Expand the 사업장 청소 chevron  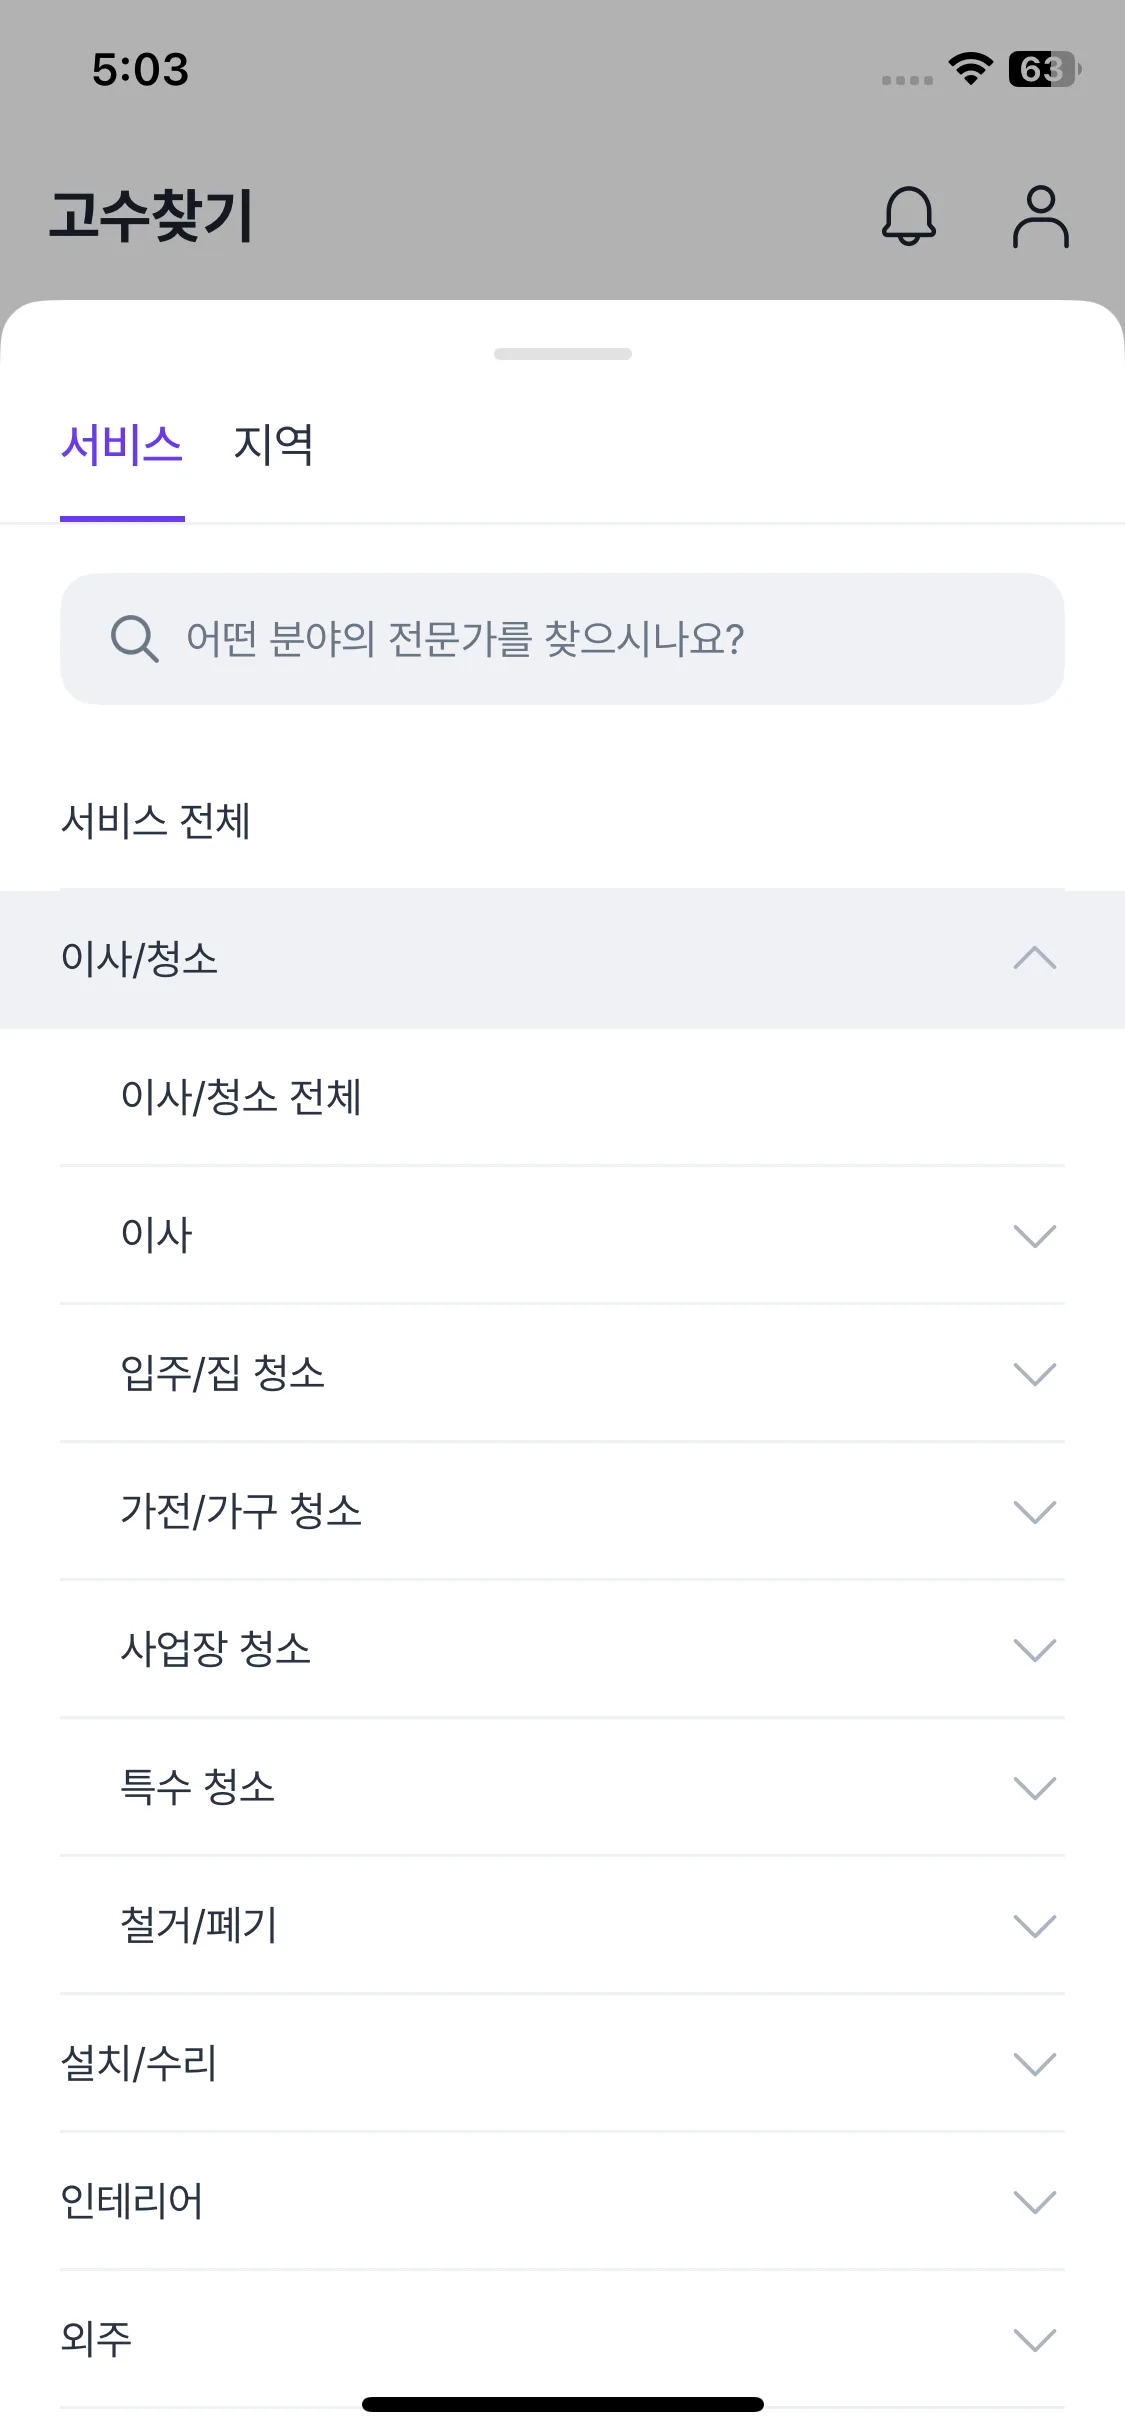(x=1034, y=1650)
